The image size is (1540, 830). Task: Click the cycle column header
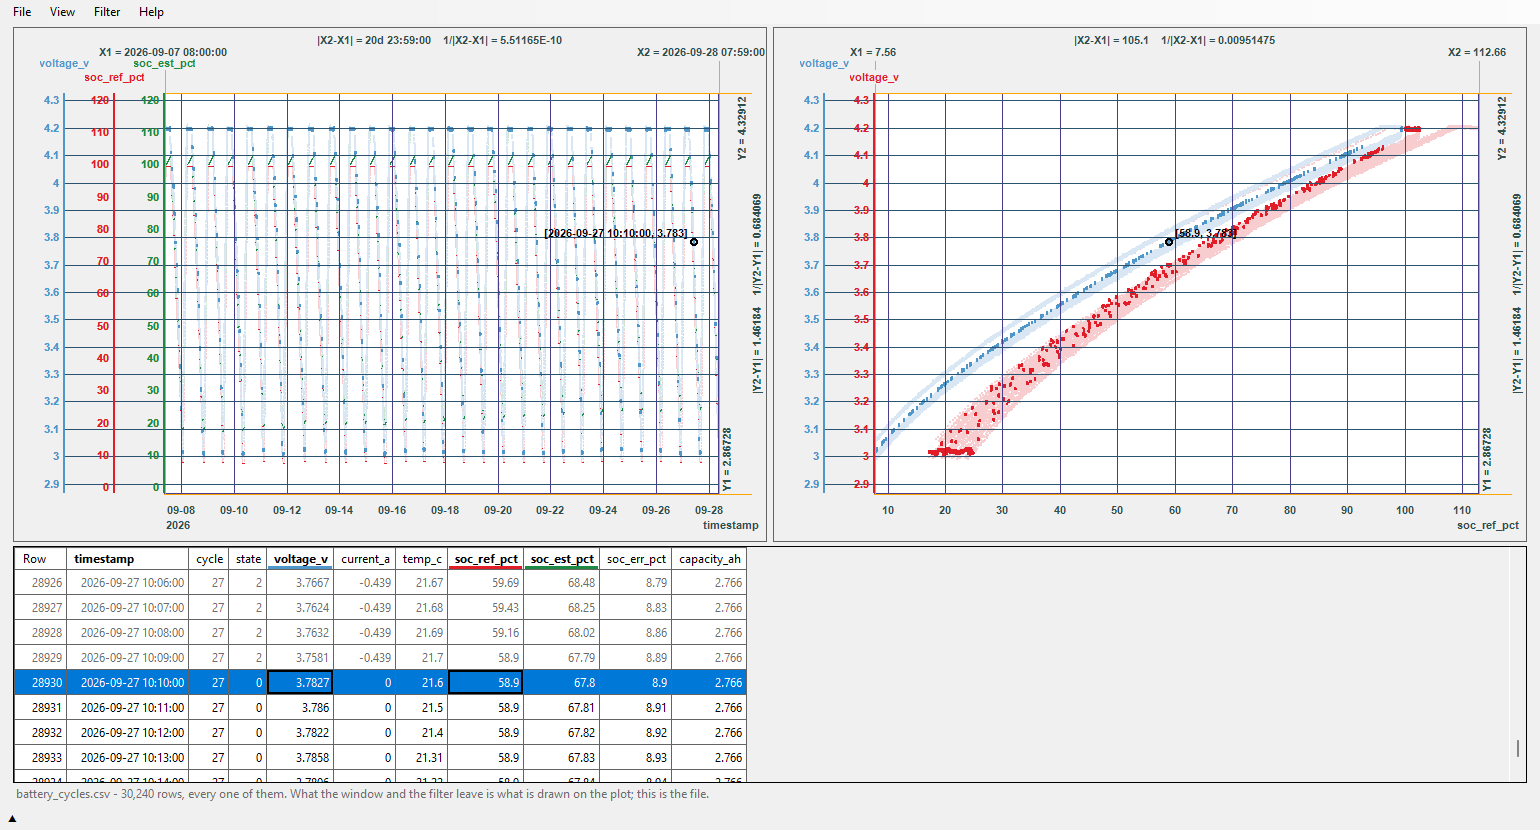pyautogui.click(x=209, y=559)
